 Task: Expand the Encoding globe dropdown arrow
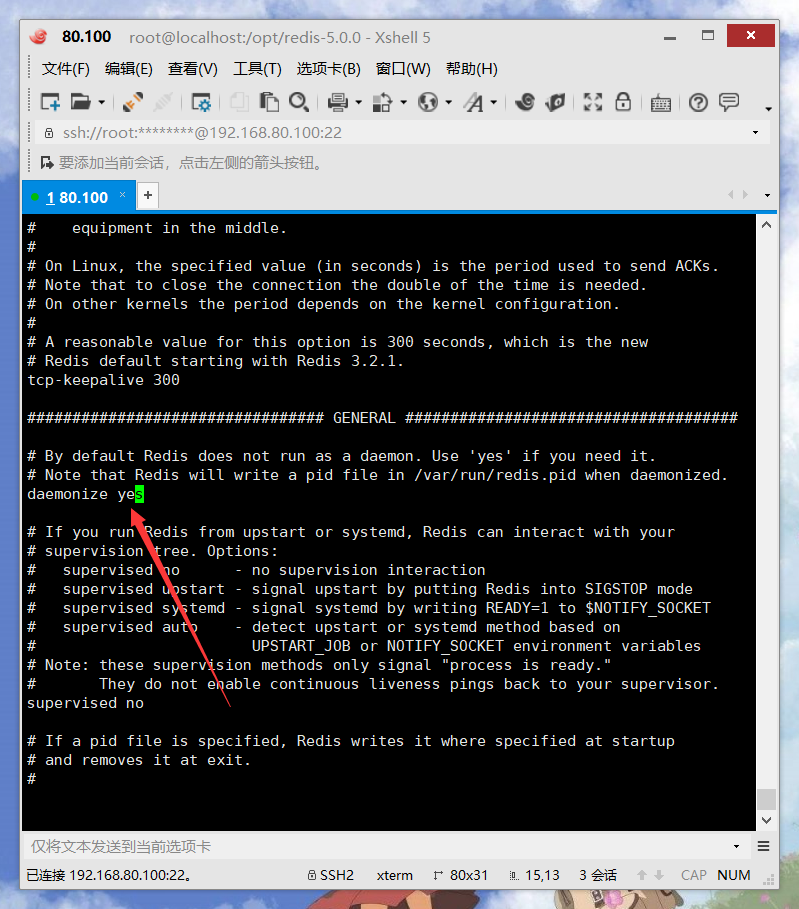(x=449, y=103)
